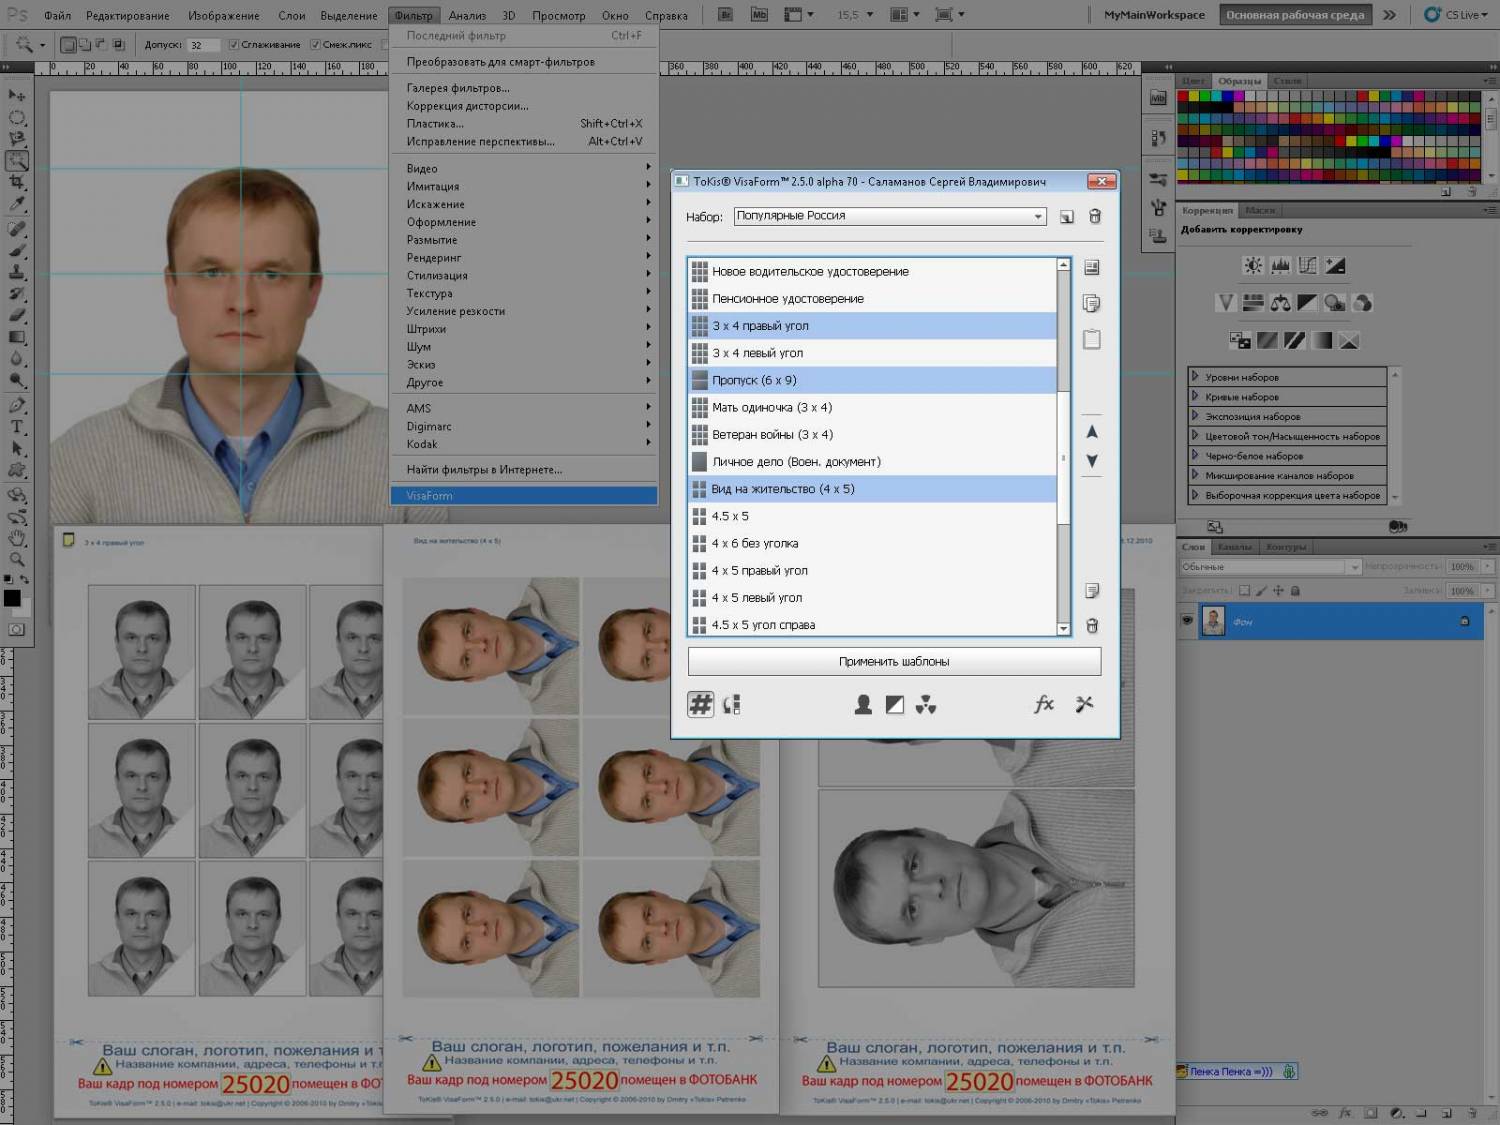Switch to the Маски tab
This screenshot has height=1125, width=1500.
pyautogui.click(x=1260, y=210)
